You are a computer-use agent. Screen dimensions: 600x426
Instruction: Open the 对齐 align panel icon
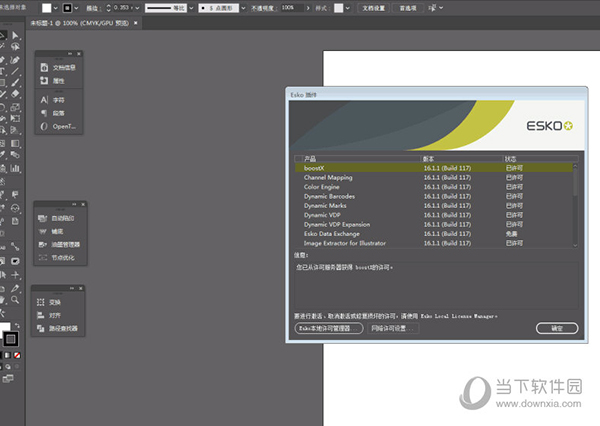41,315
